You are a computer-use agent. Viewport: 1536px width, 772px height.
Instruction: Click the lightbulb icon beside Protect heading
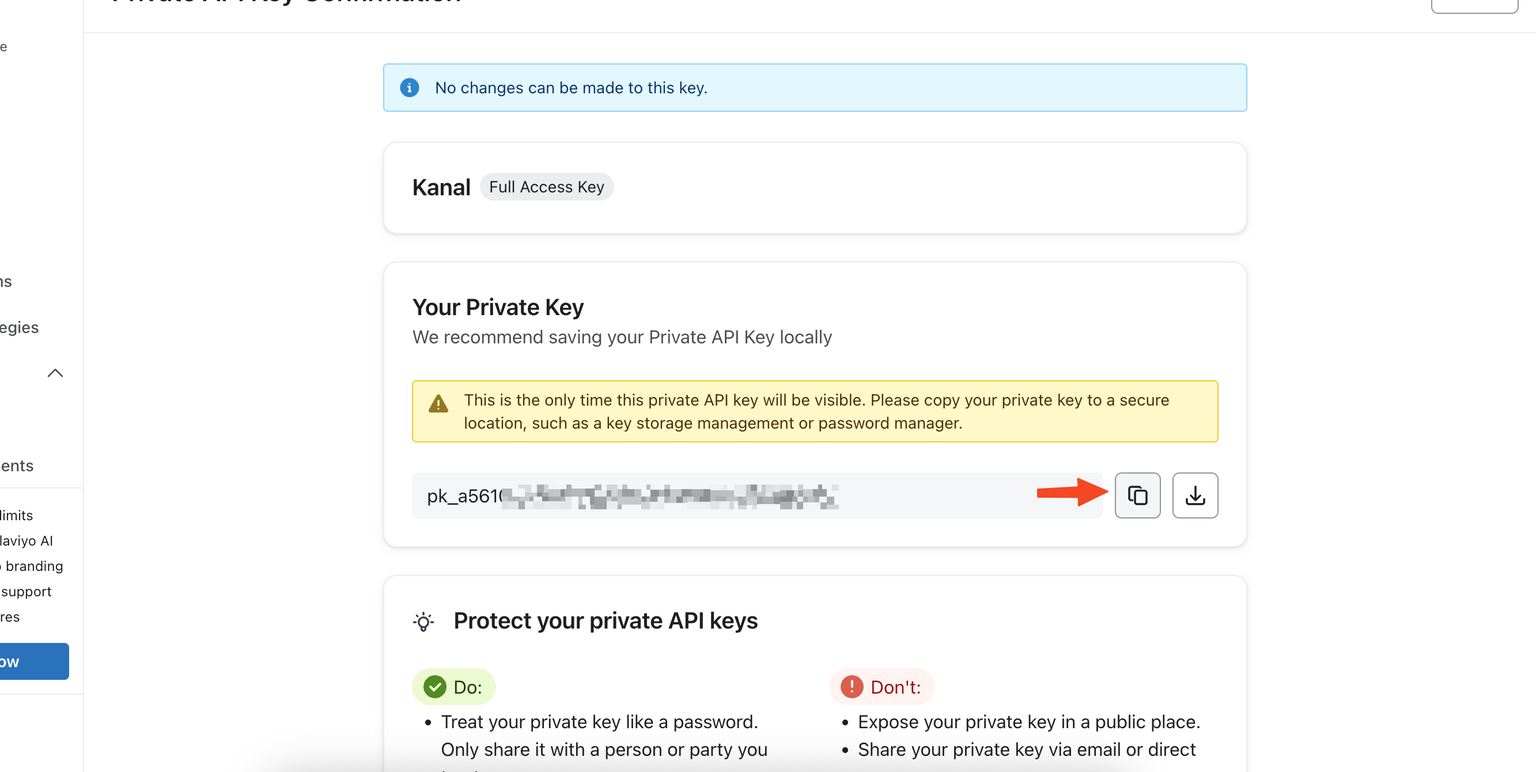tap(424, 622)
